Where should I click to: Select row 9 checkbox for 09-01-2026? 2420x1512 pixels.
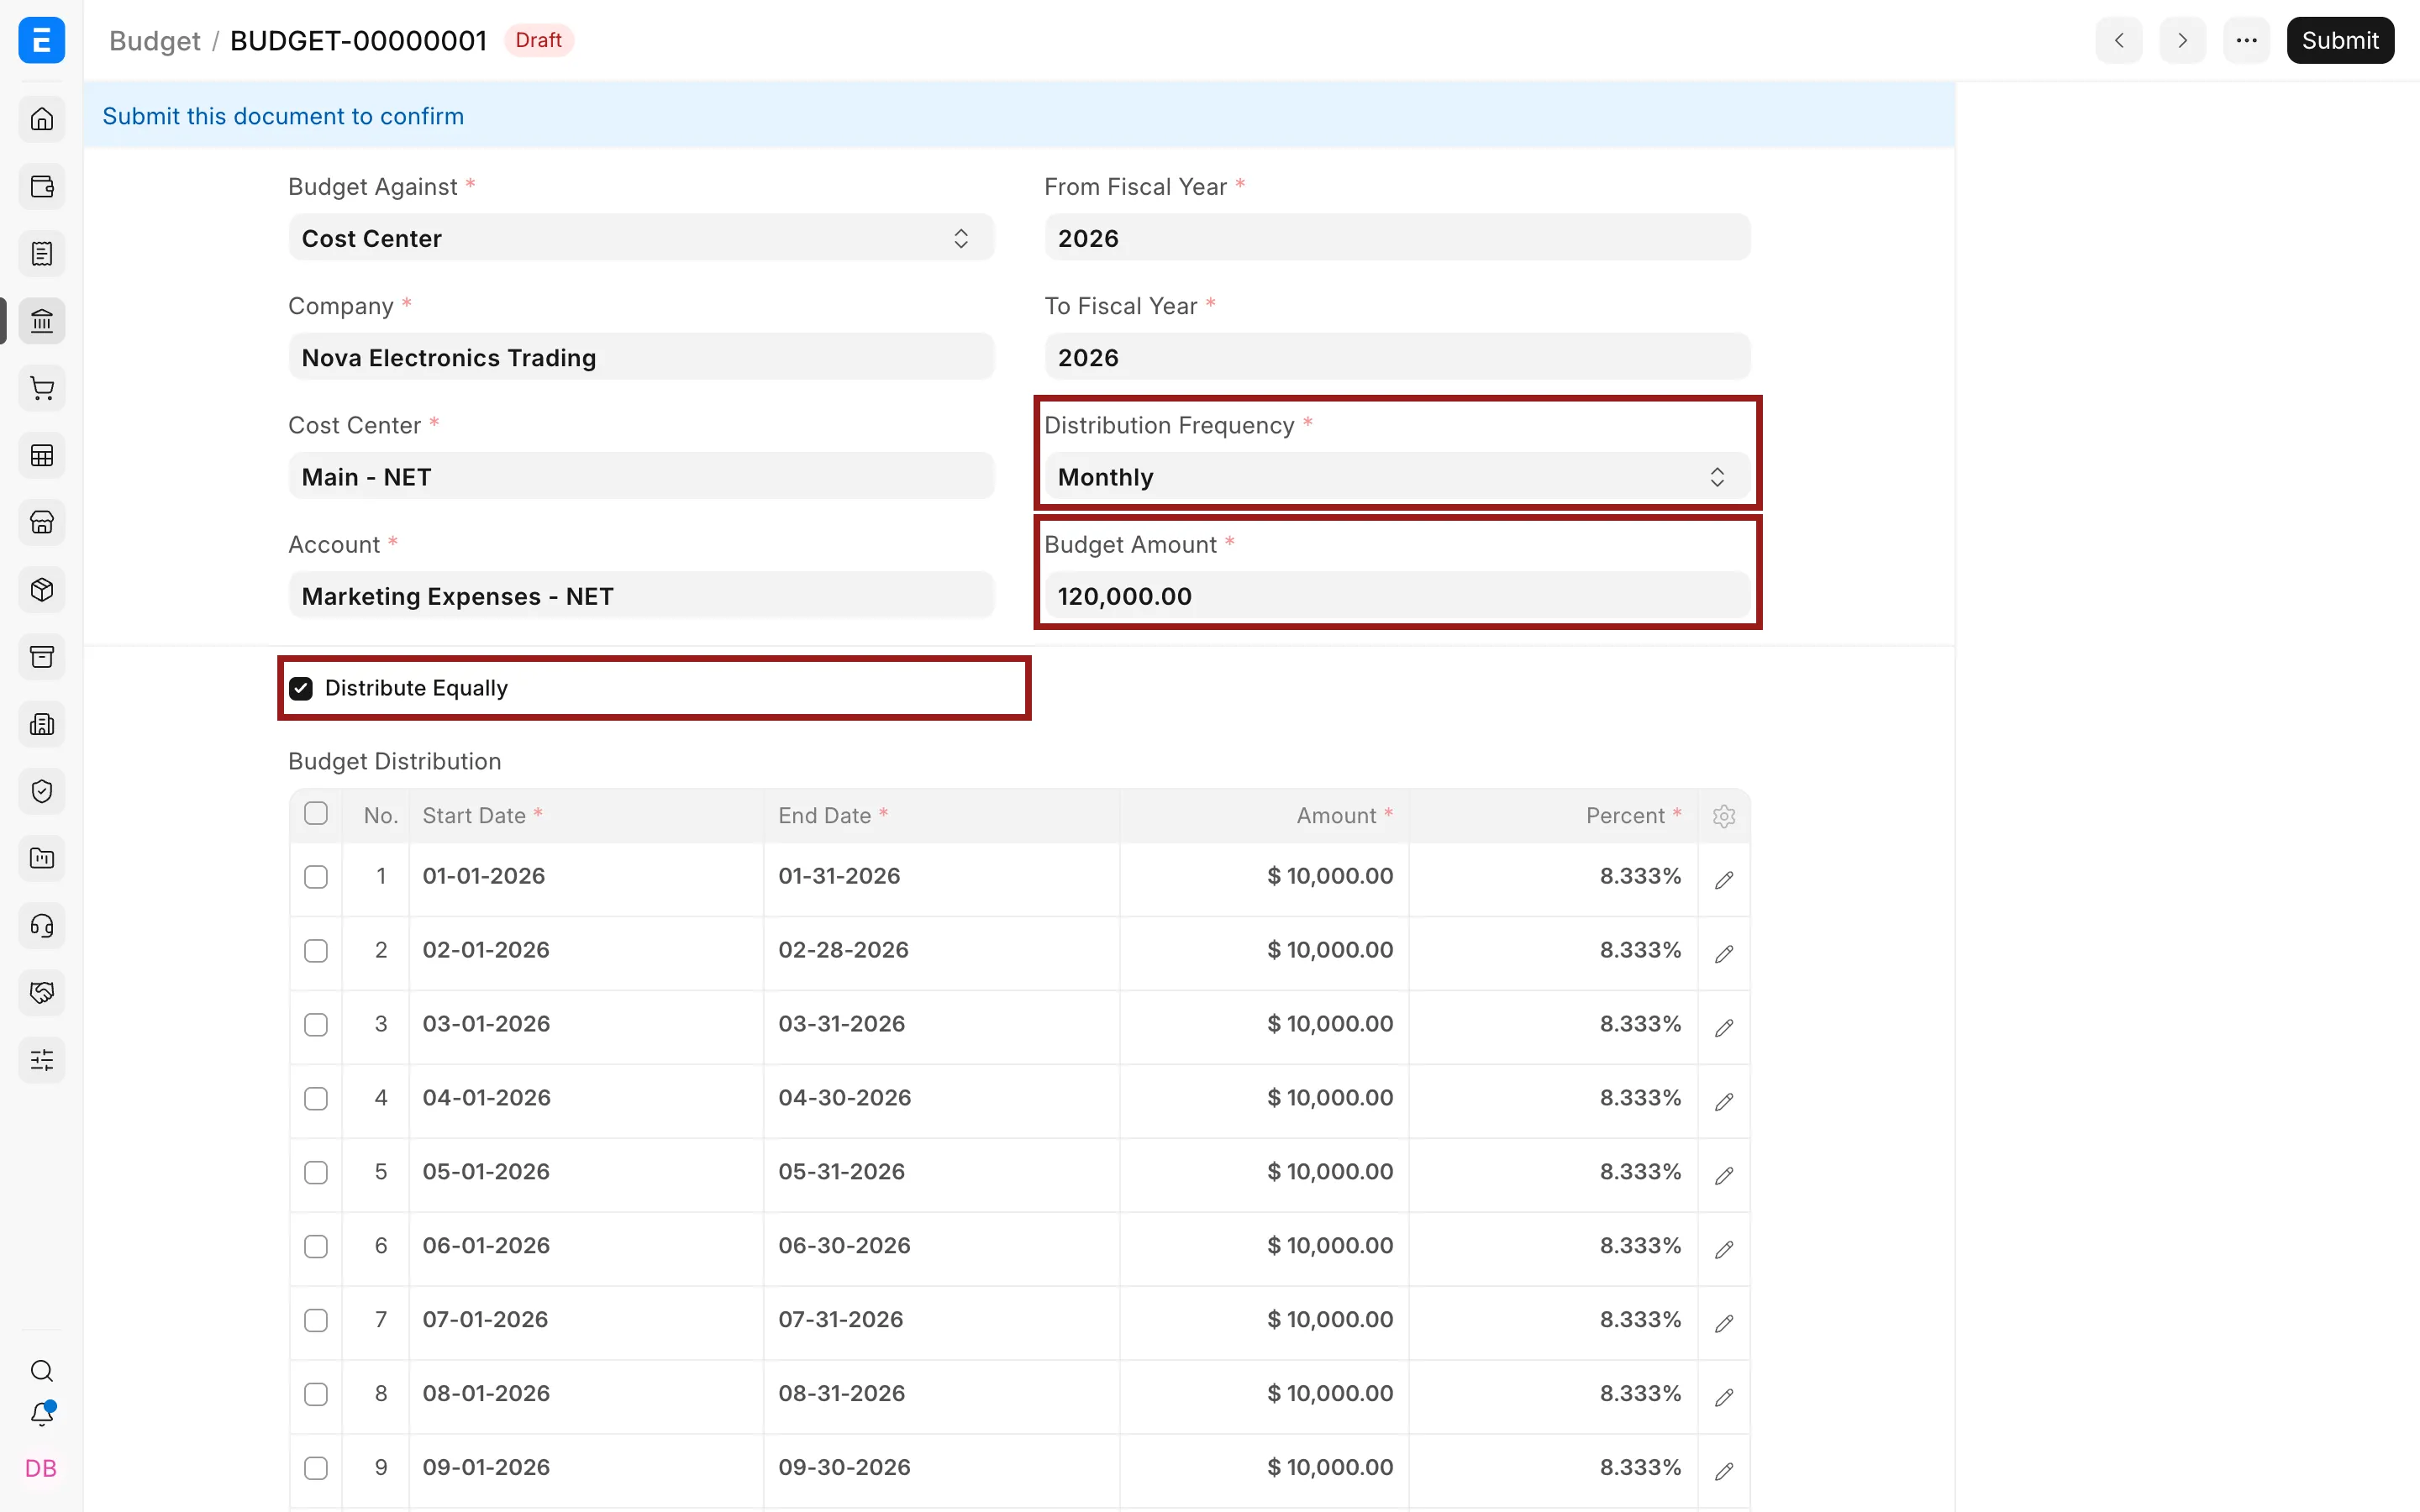pyautogui.click(x=316, y=1468)
